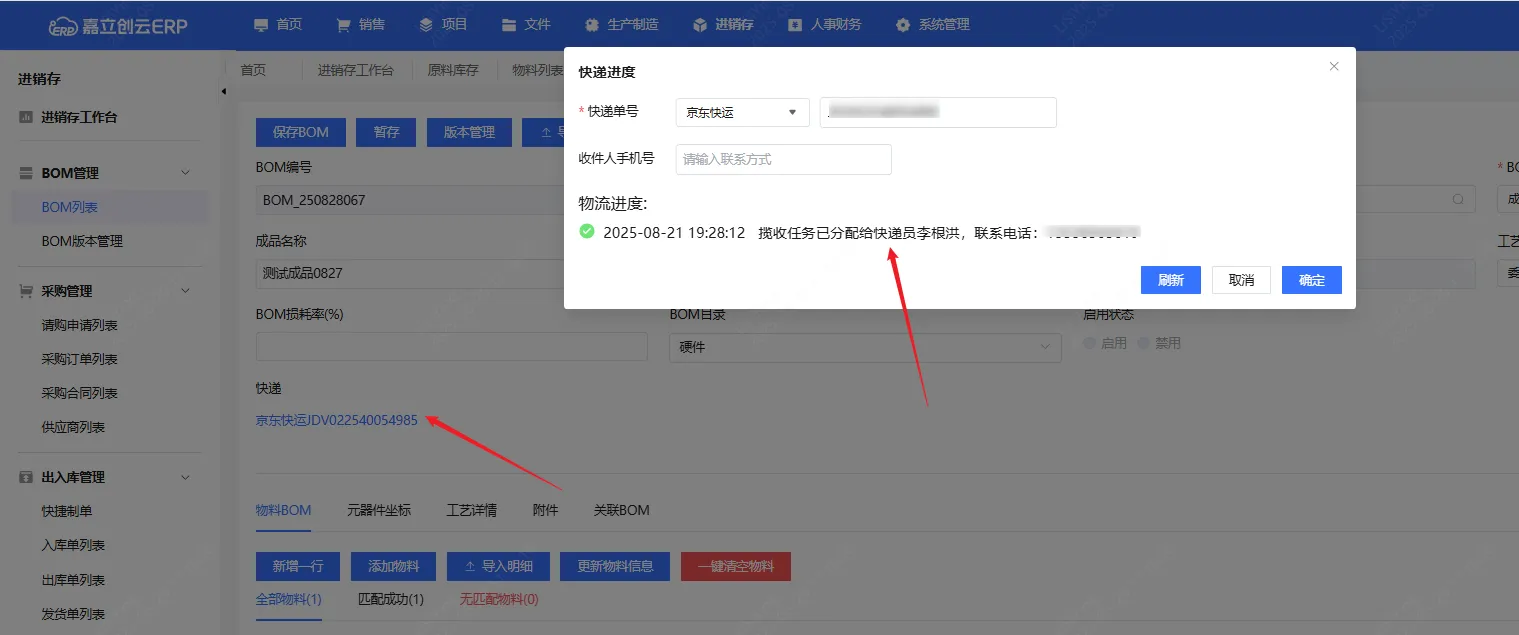Click the search magnifier icon at right
This screenshot has width=1519, height=635.
tap(1459, 199)
